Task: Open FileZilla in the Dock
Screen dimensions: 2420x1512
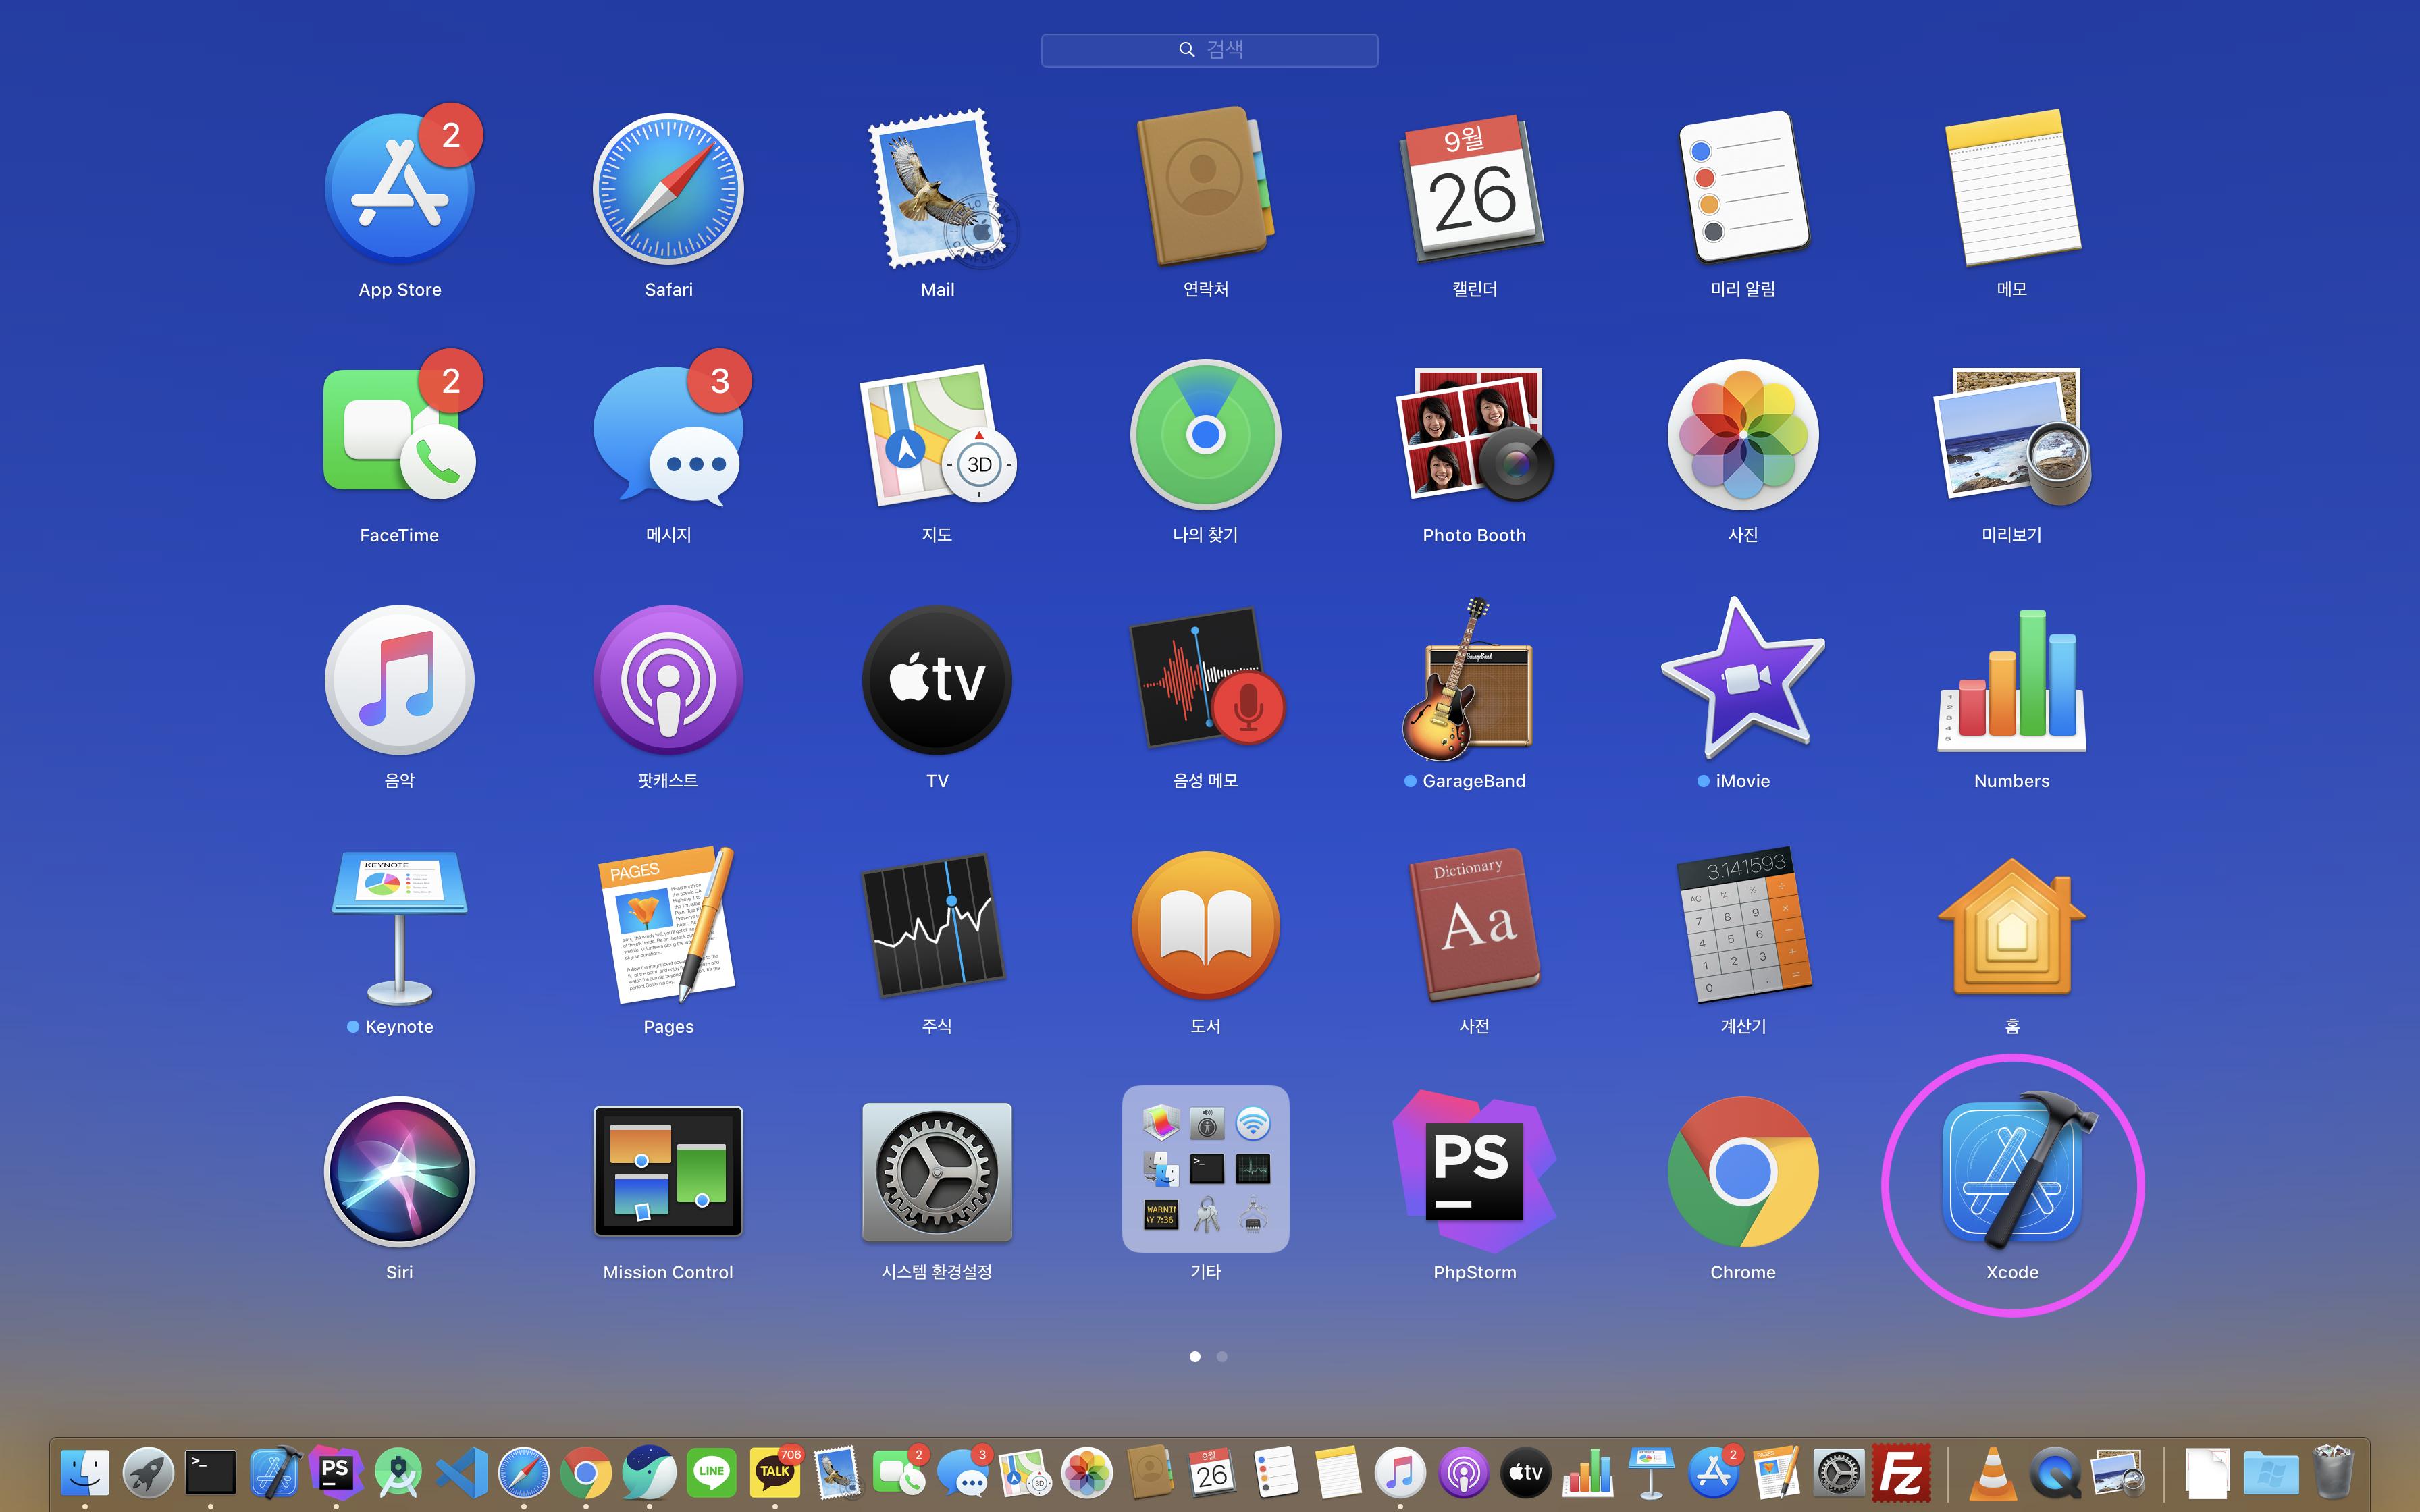Action: 1901,1472
